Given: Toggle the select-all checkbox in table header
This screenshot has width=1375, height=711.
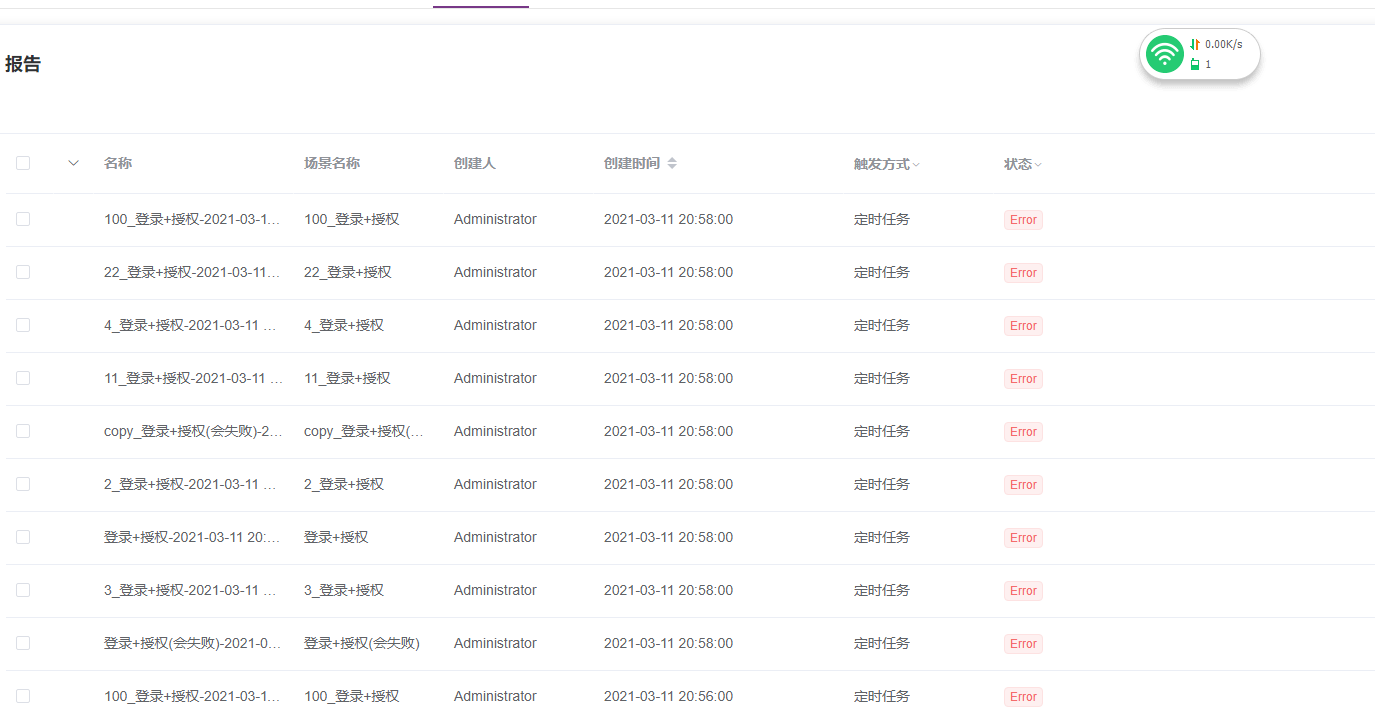Looking at the screenshot, I should pyautogui.click(x=23, y=163).
